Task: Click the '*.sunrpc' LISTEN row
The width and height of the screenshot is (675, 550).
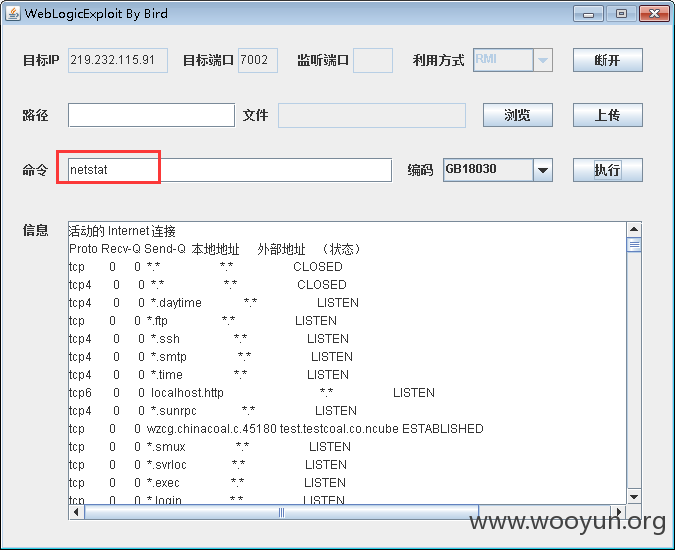Action: [x=213, y=411]
